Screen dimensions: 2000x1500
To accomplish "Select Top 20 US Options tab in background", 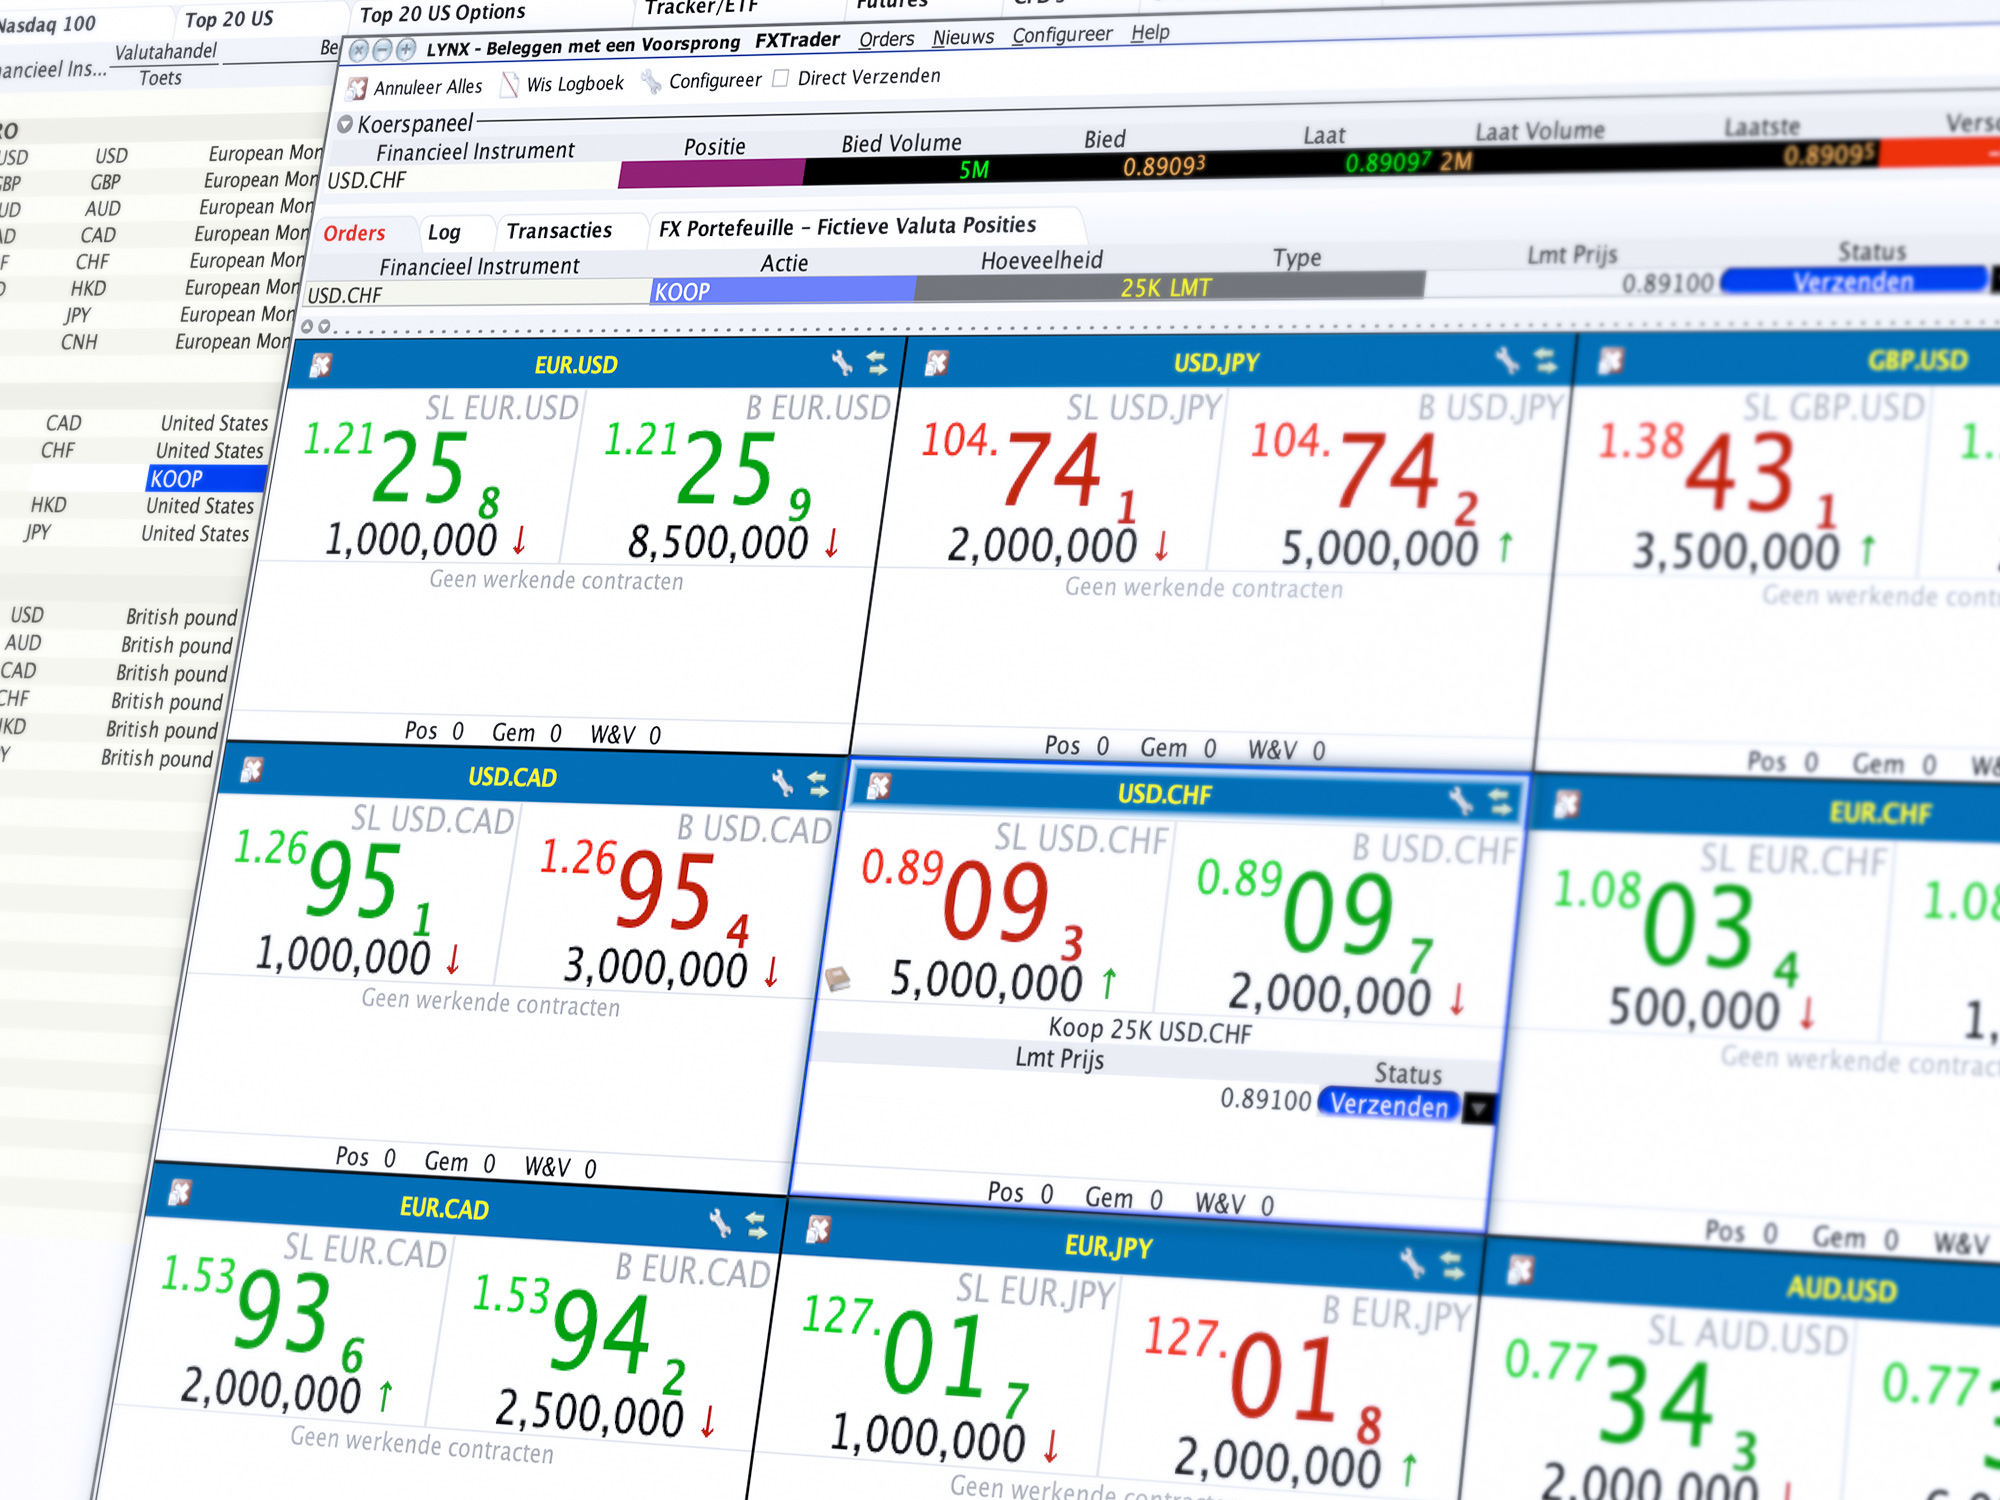I will click(442, 14).
